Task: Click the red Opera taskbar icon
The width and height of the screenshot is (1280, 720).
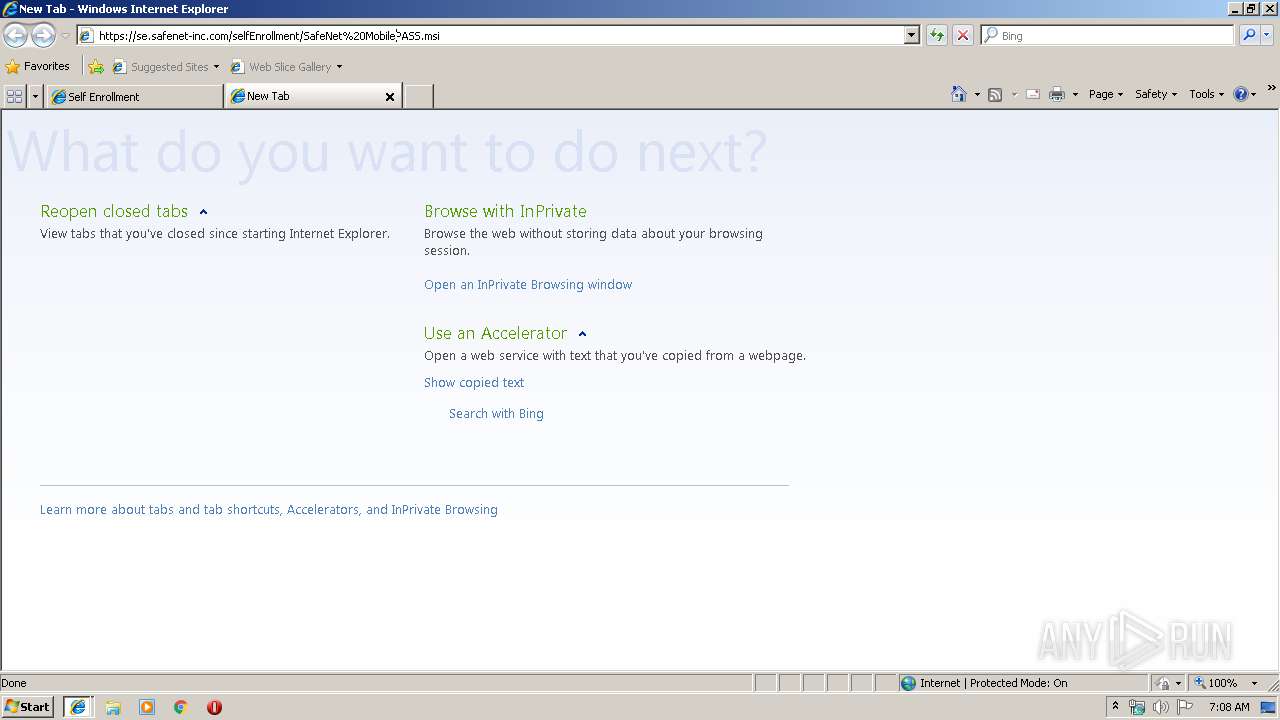Action: 214,707
